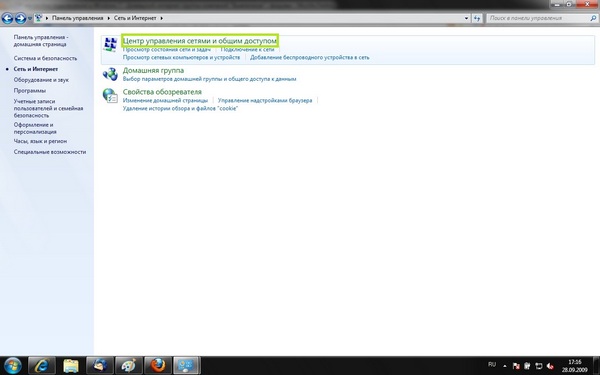Image resolution: width=600 pixels, height=375 pixels.
Task: Click 'Управление надстройками браузера' link
Action: pos(265,100)
